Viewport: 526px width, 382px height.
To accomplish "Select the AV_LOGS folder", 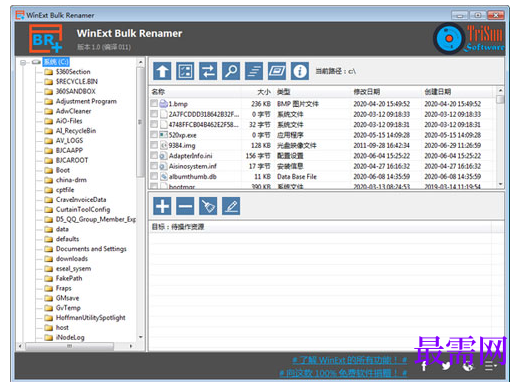I will 69,141.
